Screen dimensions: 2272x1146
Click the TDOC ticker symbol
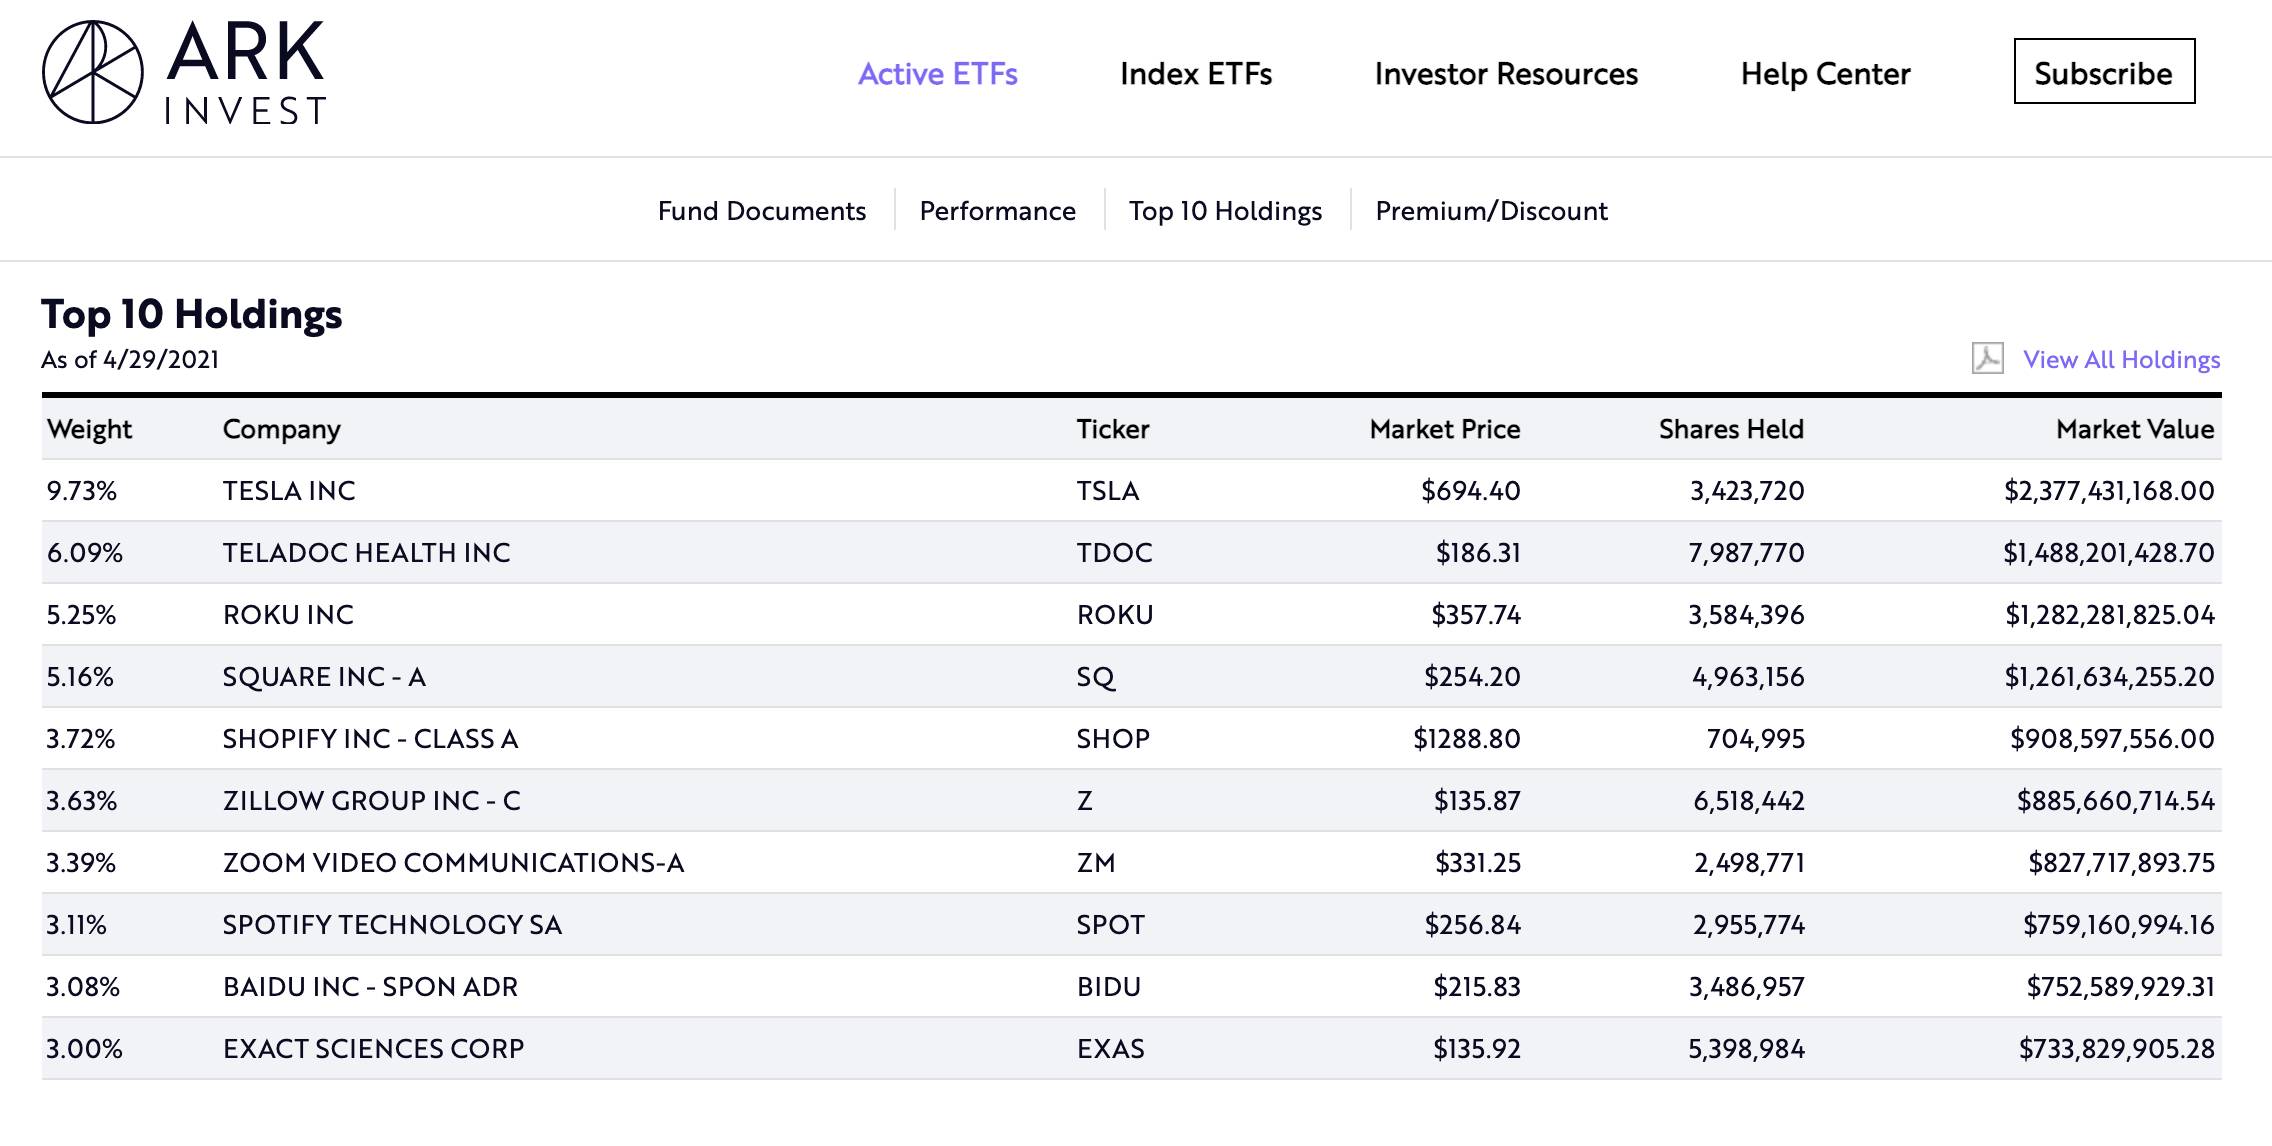tap(1114, 553)
